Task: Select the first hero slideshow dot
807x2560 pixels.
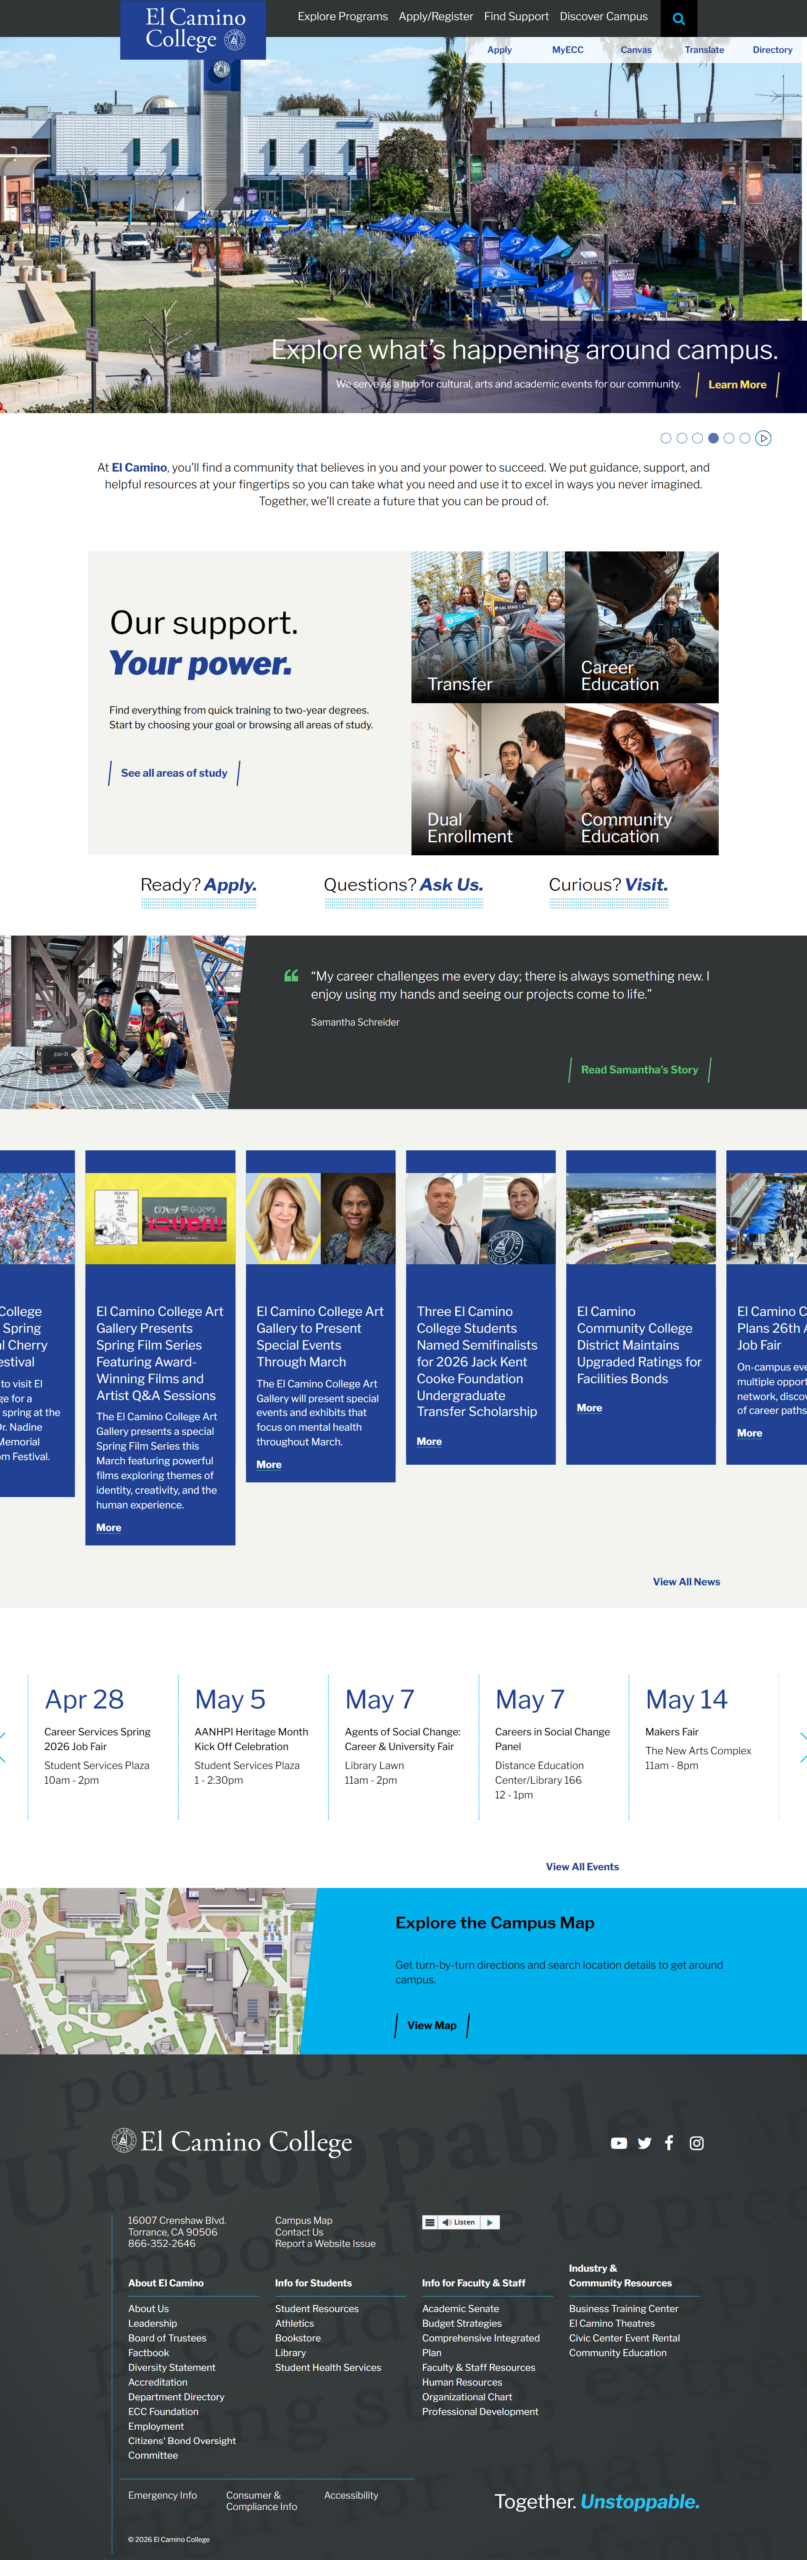Action: pos(666,438)
